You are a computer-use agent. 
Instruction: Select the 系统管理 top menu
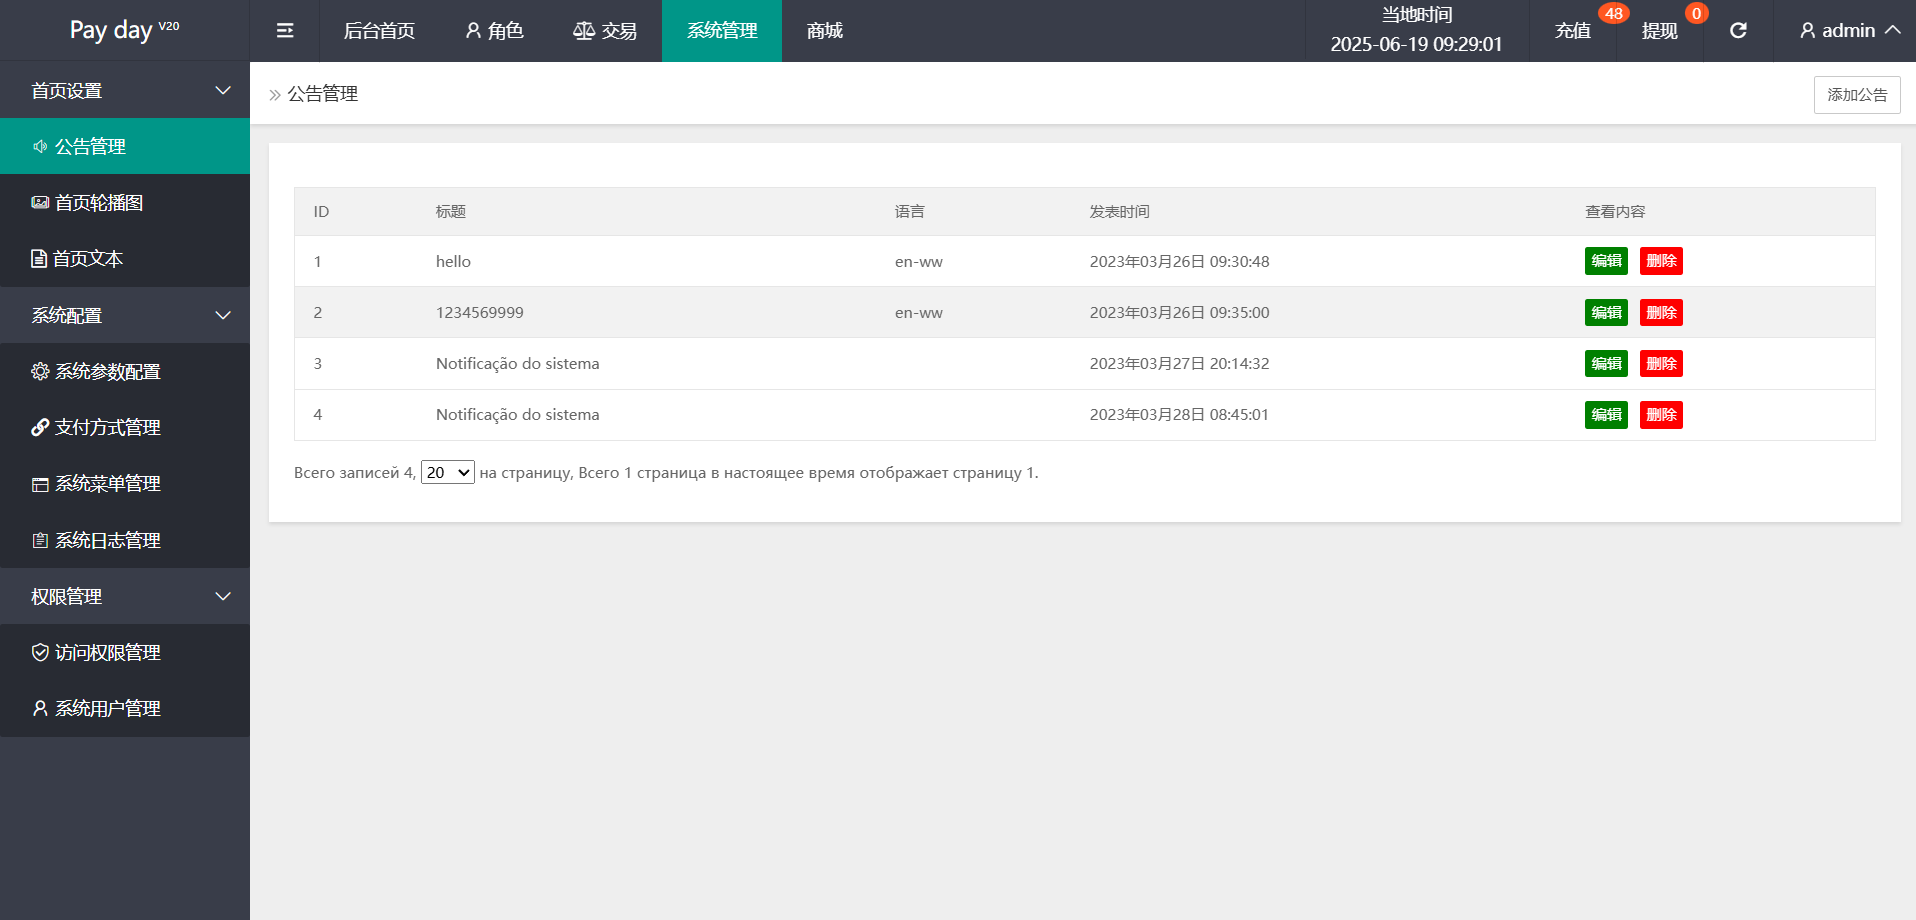click(x=722, y=31)
